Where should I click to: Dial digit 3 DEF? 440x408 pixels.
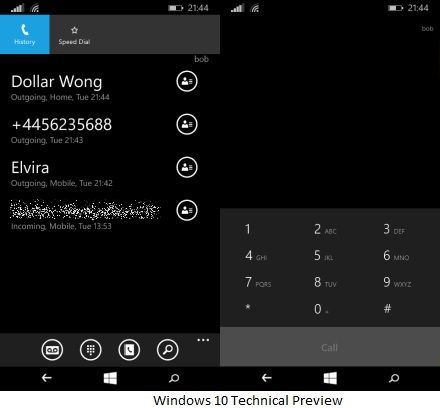(x=394, y=229)
